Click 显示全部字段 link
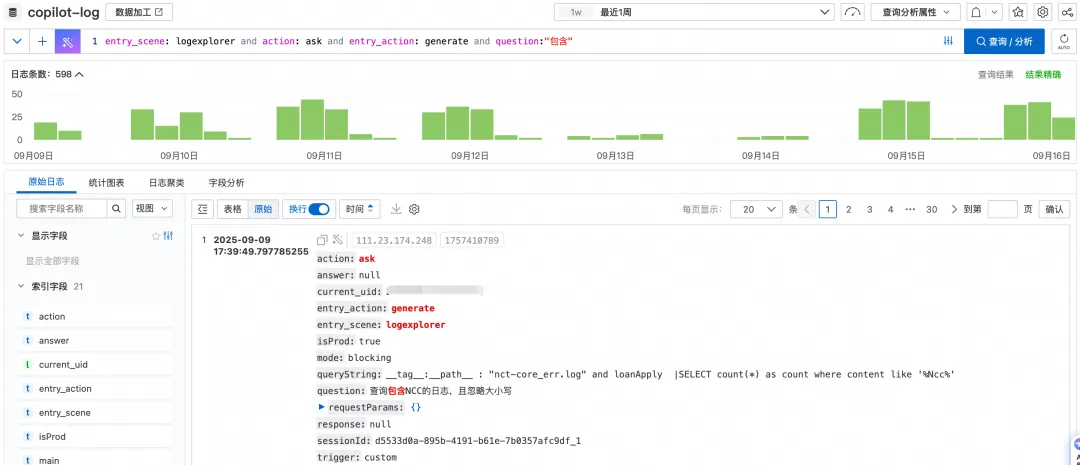This screenshot has width=1080, height=465. coord(52,261)
